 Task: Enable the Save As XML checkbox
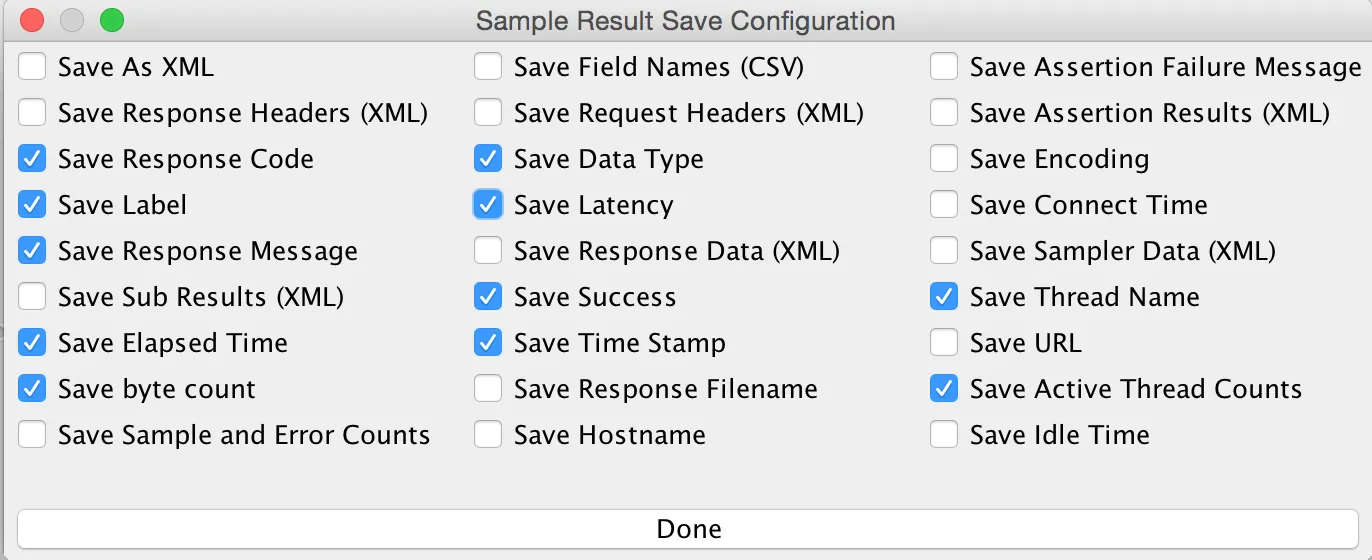pyautogui.click(x=32, y=67)
